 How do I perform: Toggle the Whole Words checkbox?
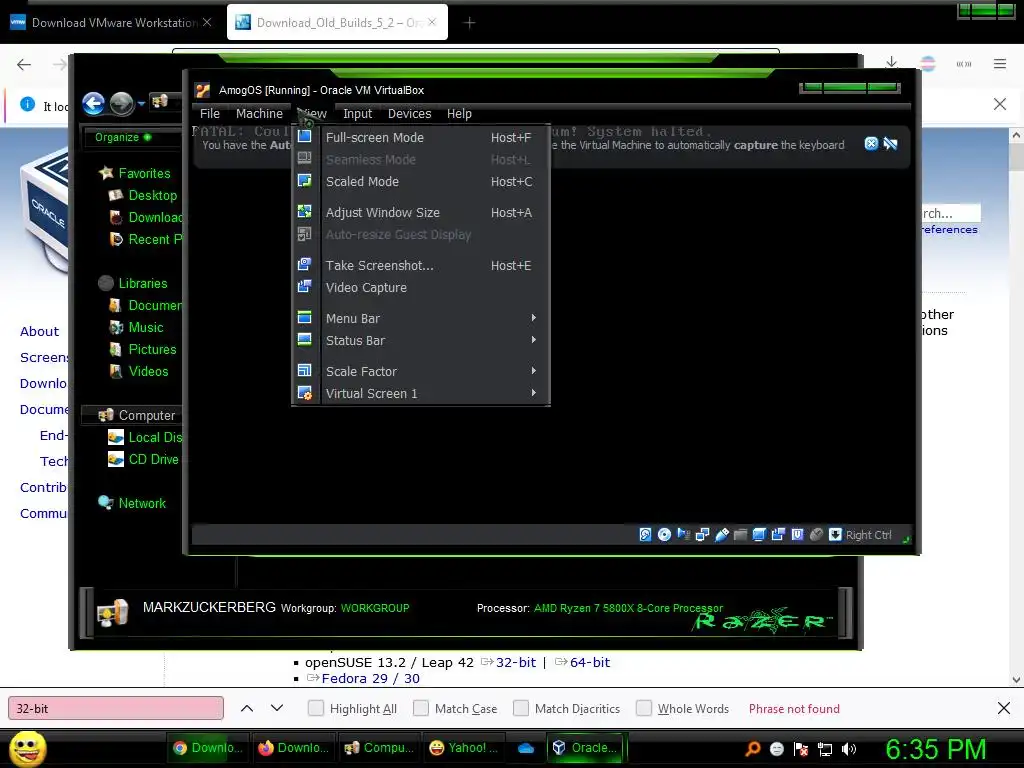pos(644,708)
